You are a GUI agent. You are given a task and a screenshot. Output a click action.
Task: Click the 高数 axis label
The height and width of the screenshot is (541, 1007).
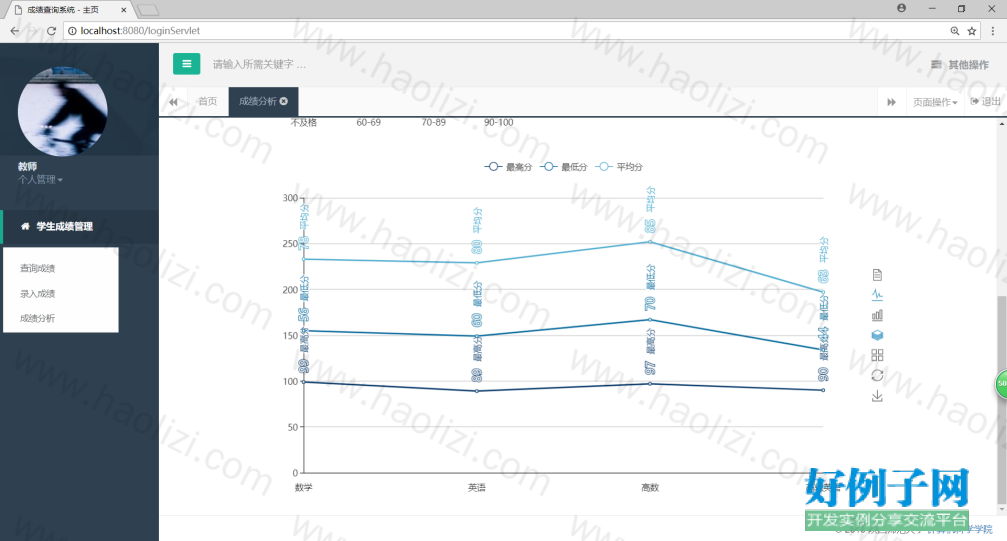650,488
